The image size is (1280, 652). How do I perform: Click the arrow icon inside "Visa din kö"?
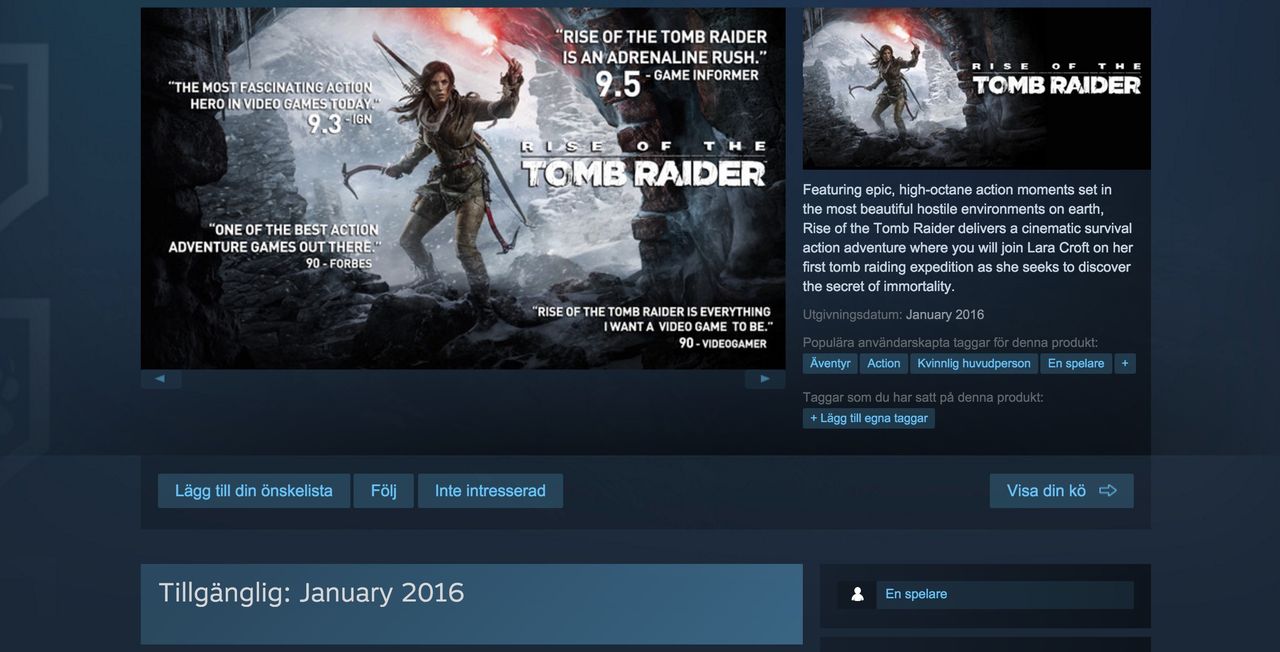point(1107,490)
